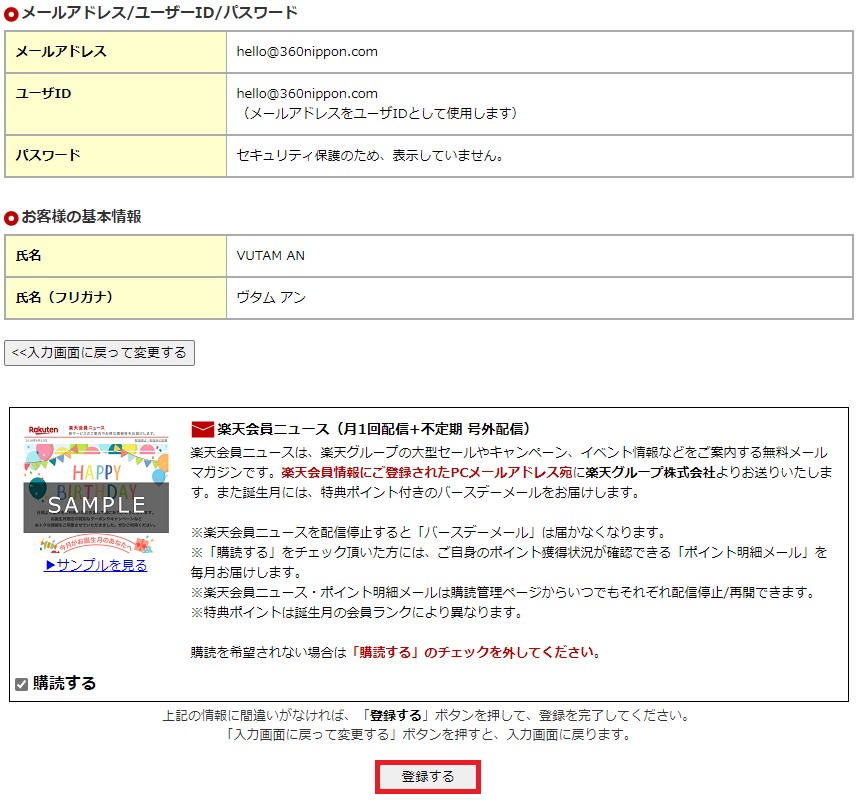
Task: Click red bullet beside メールアドレス/ユーザーID/パスワード heading
Action: (x=11, y=14)
